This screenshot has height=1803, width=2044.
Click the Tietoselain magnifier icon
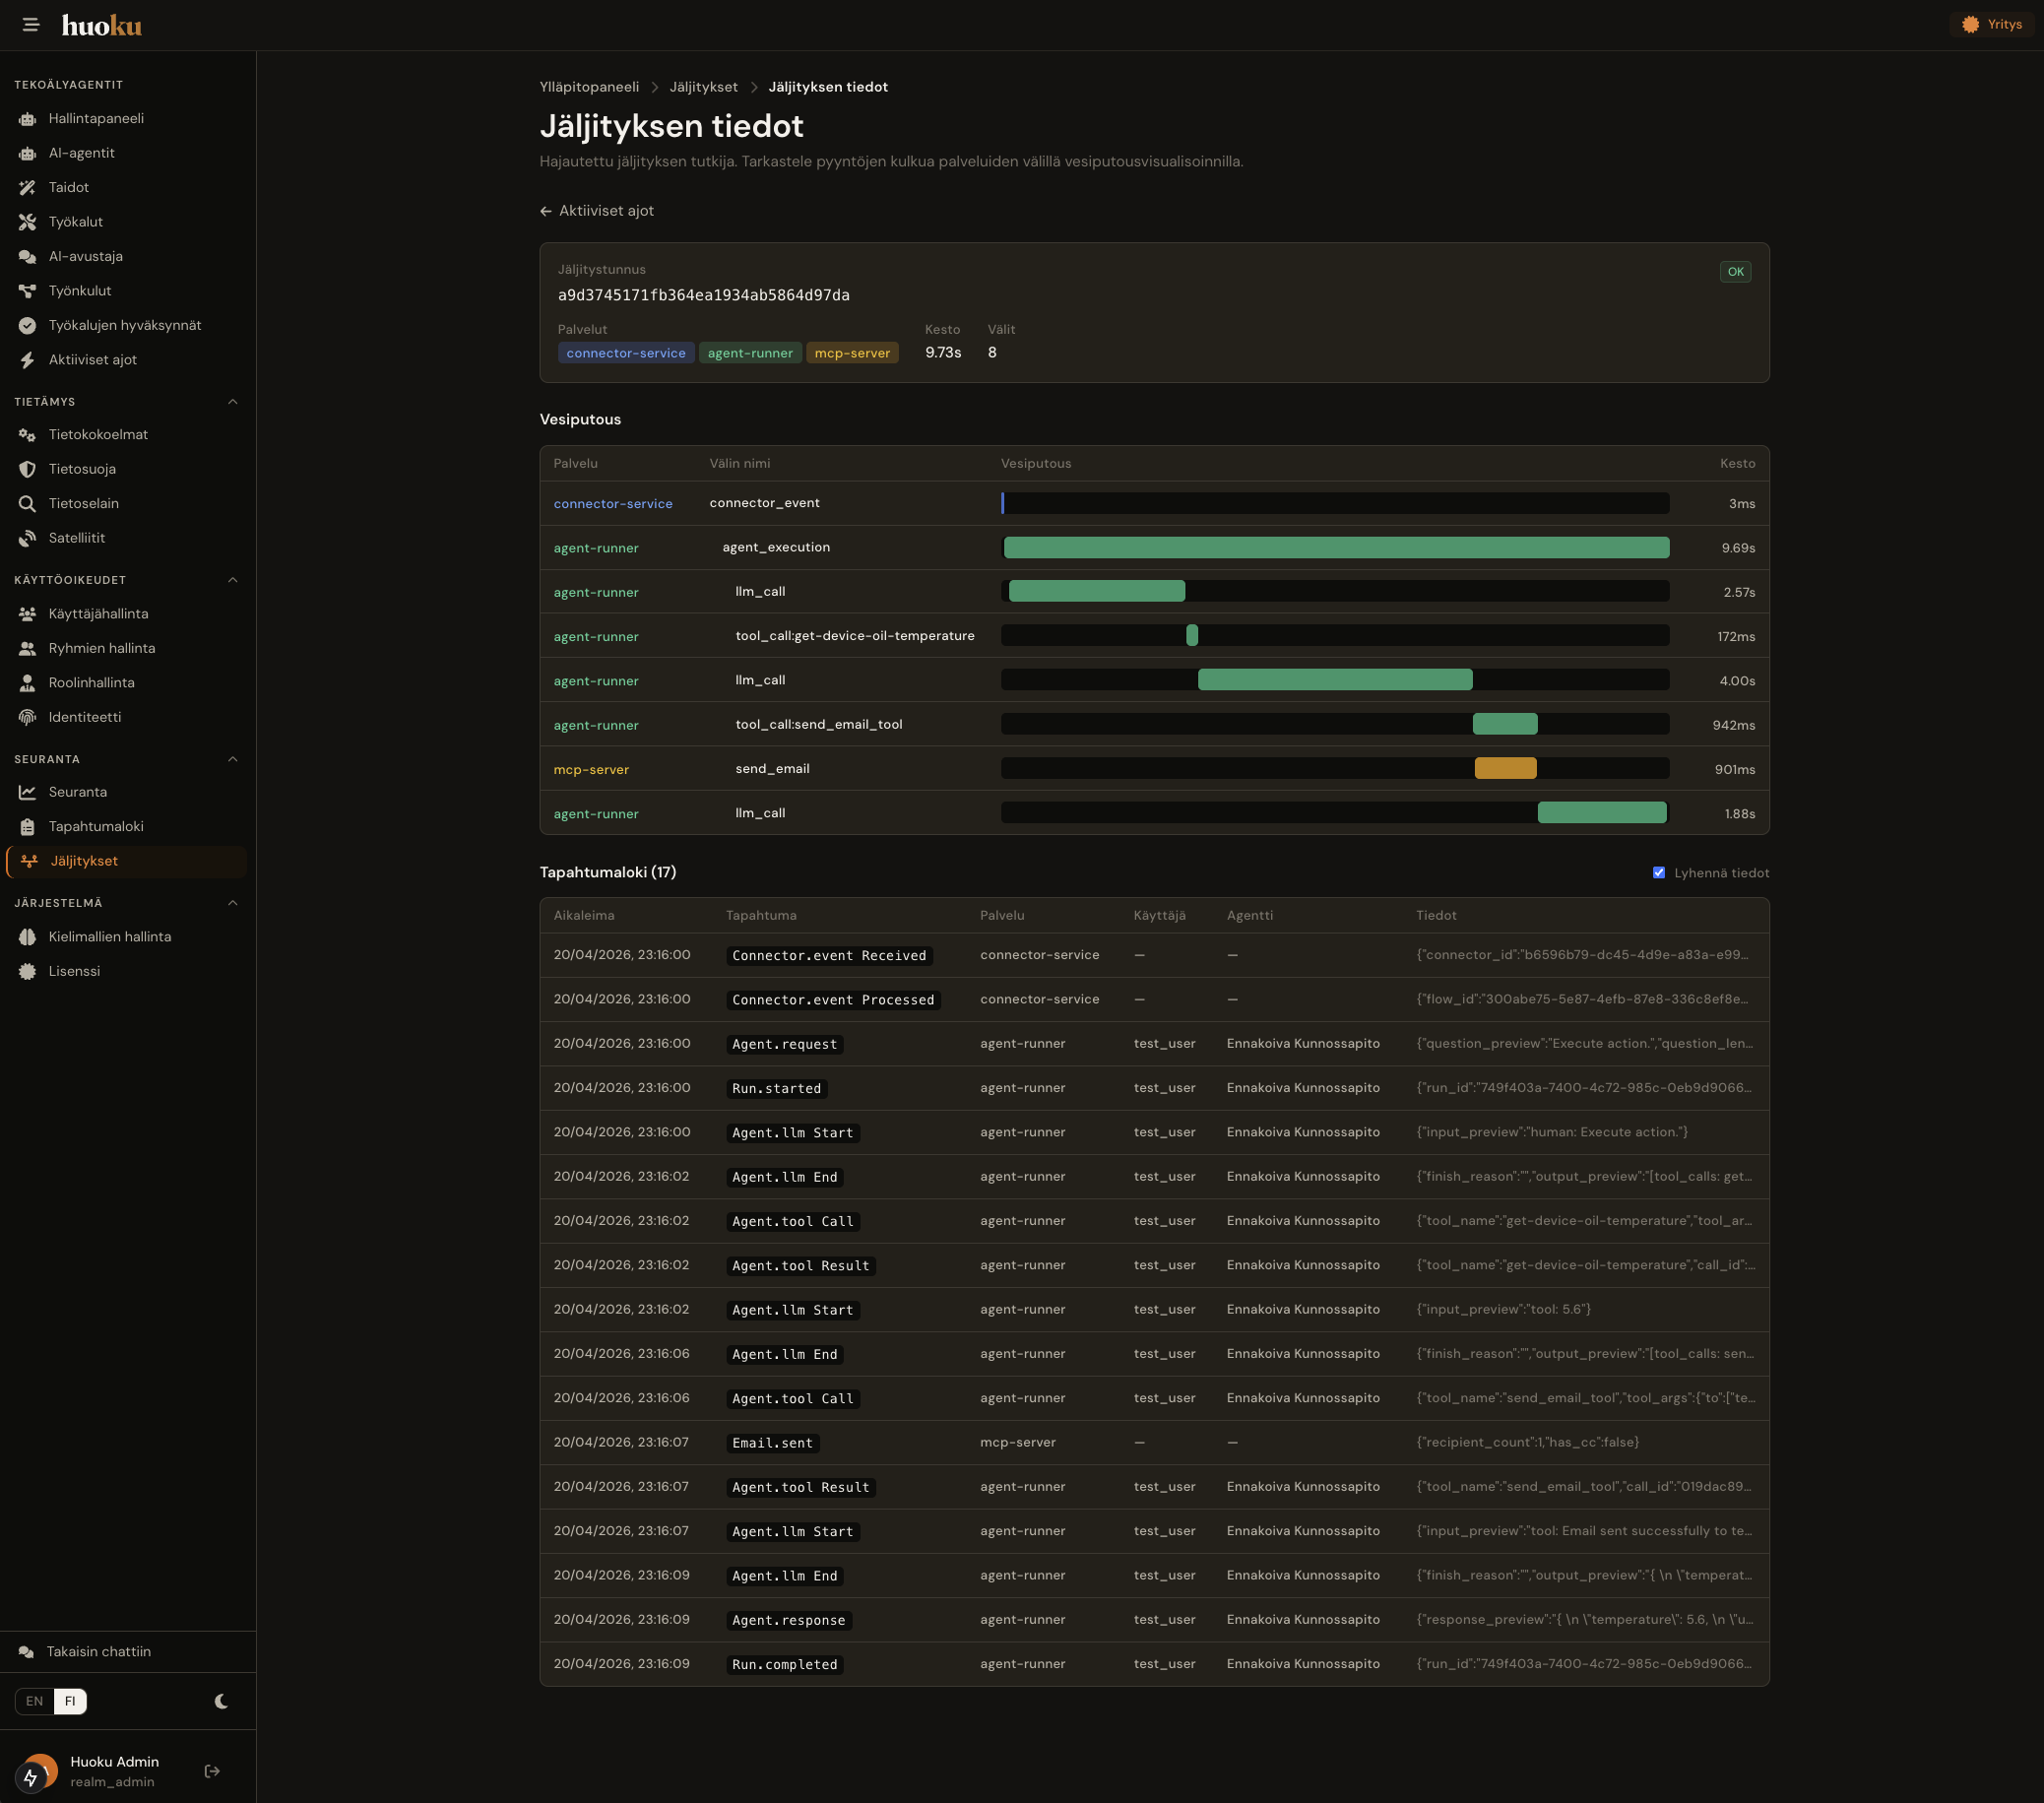28,504
